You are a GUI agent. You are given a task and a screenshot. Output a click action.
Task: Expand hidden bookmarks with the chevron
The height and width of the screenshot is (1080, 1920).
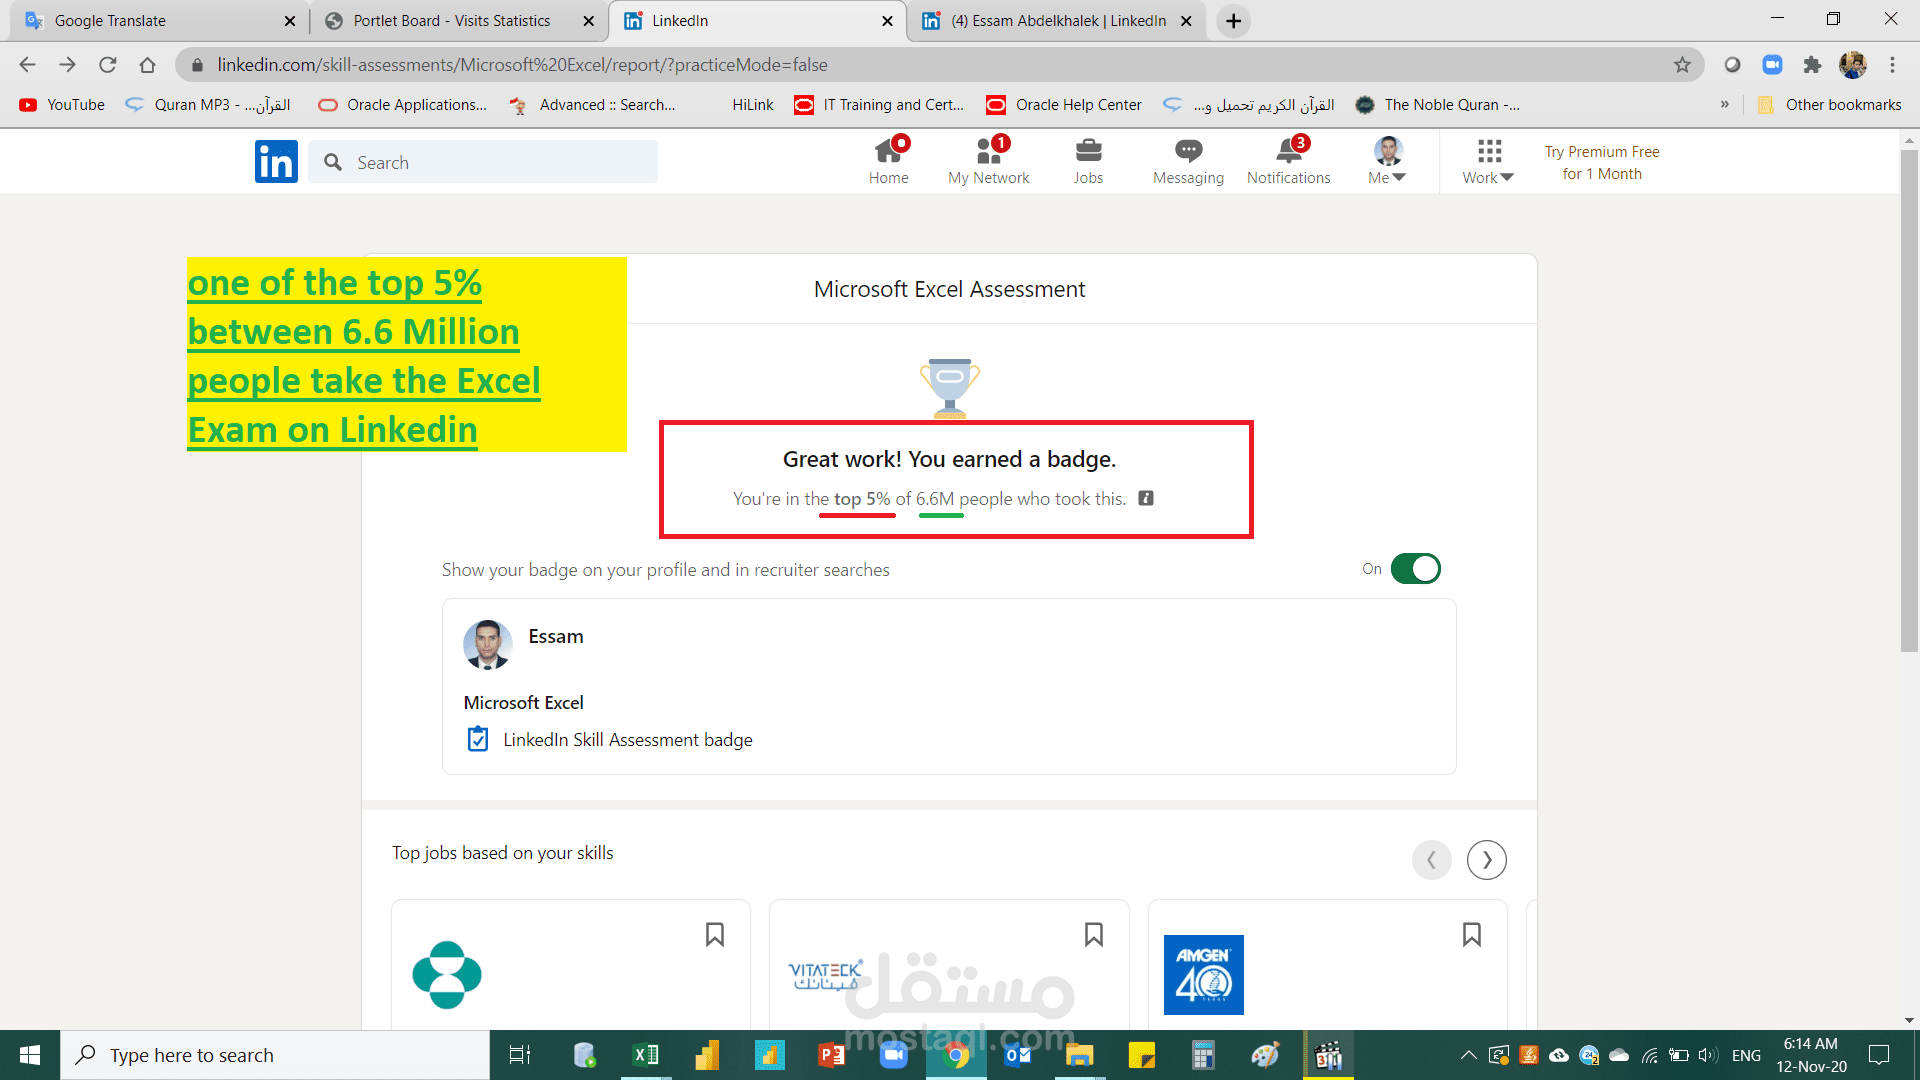[x=1724, y=104]
